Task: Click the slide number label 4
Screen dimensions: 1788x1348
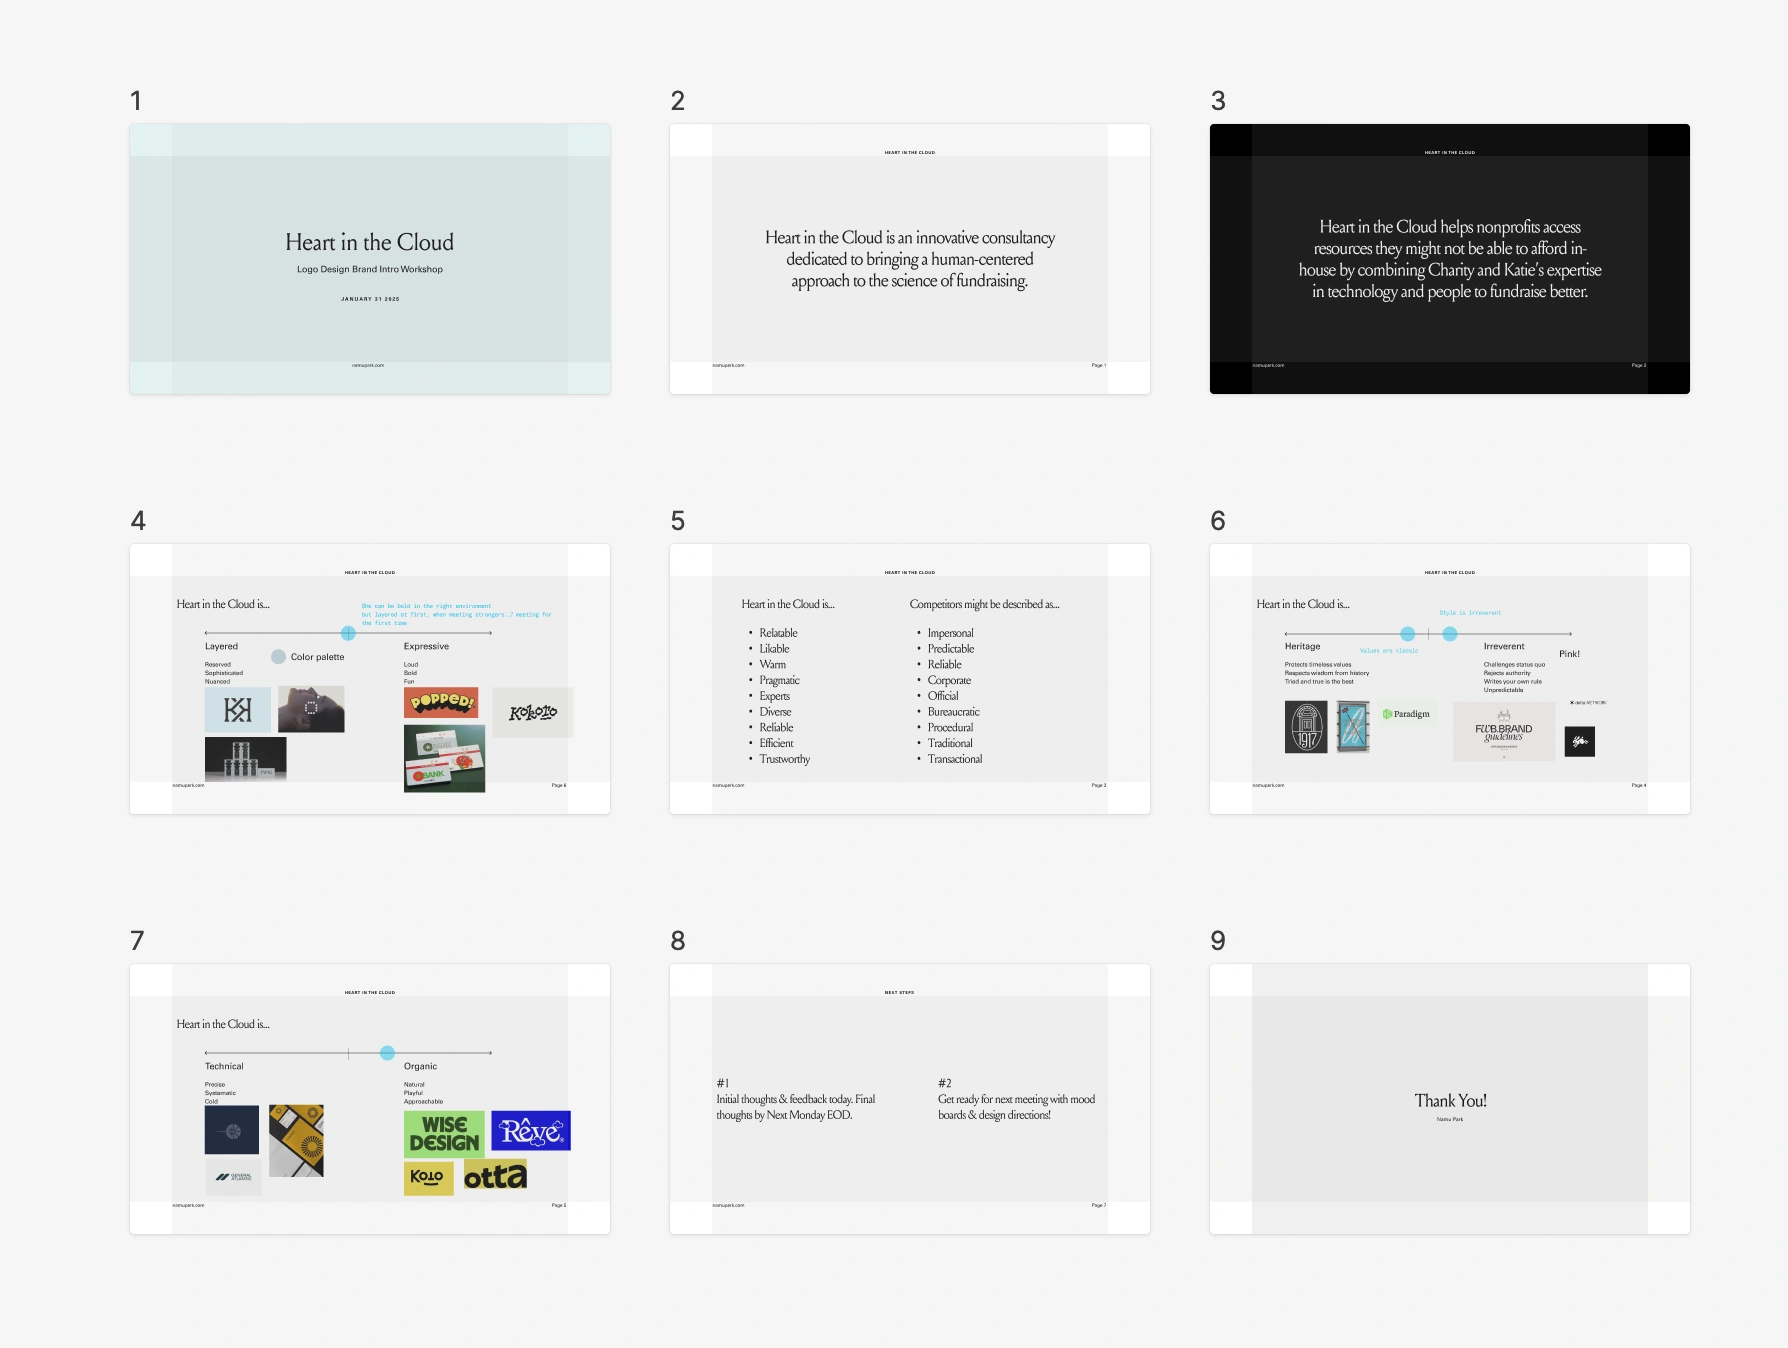Action: click(138, 521)
